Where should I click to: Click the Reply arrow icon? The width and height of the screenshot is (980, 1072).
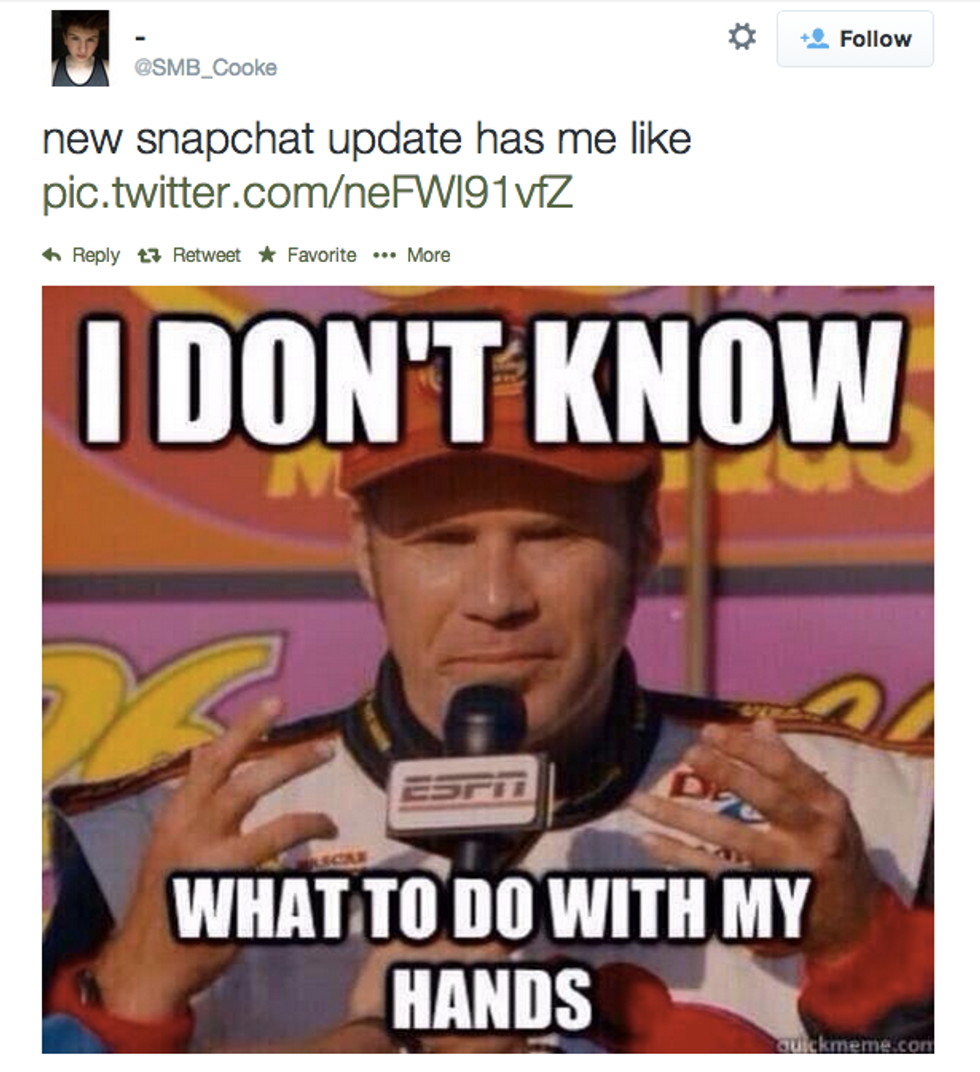click(x=51, y=255)
